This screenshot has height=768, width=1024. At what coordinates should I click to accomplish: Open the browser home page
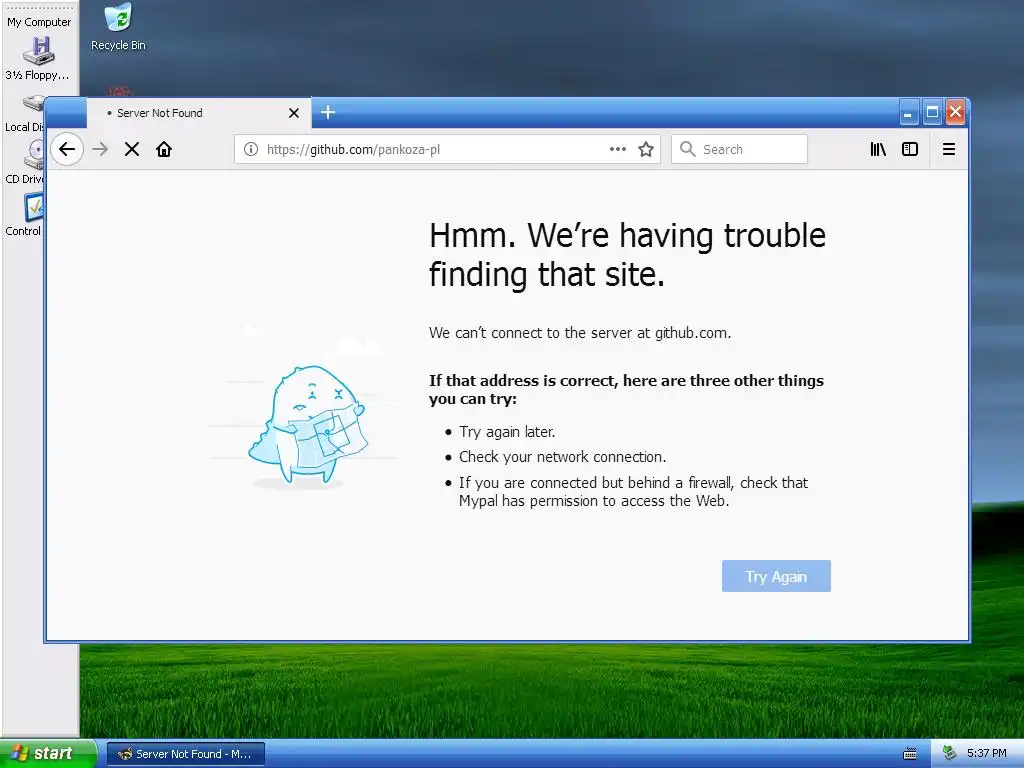pyautogui.click(x=164, y=150)
